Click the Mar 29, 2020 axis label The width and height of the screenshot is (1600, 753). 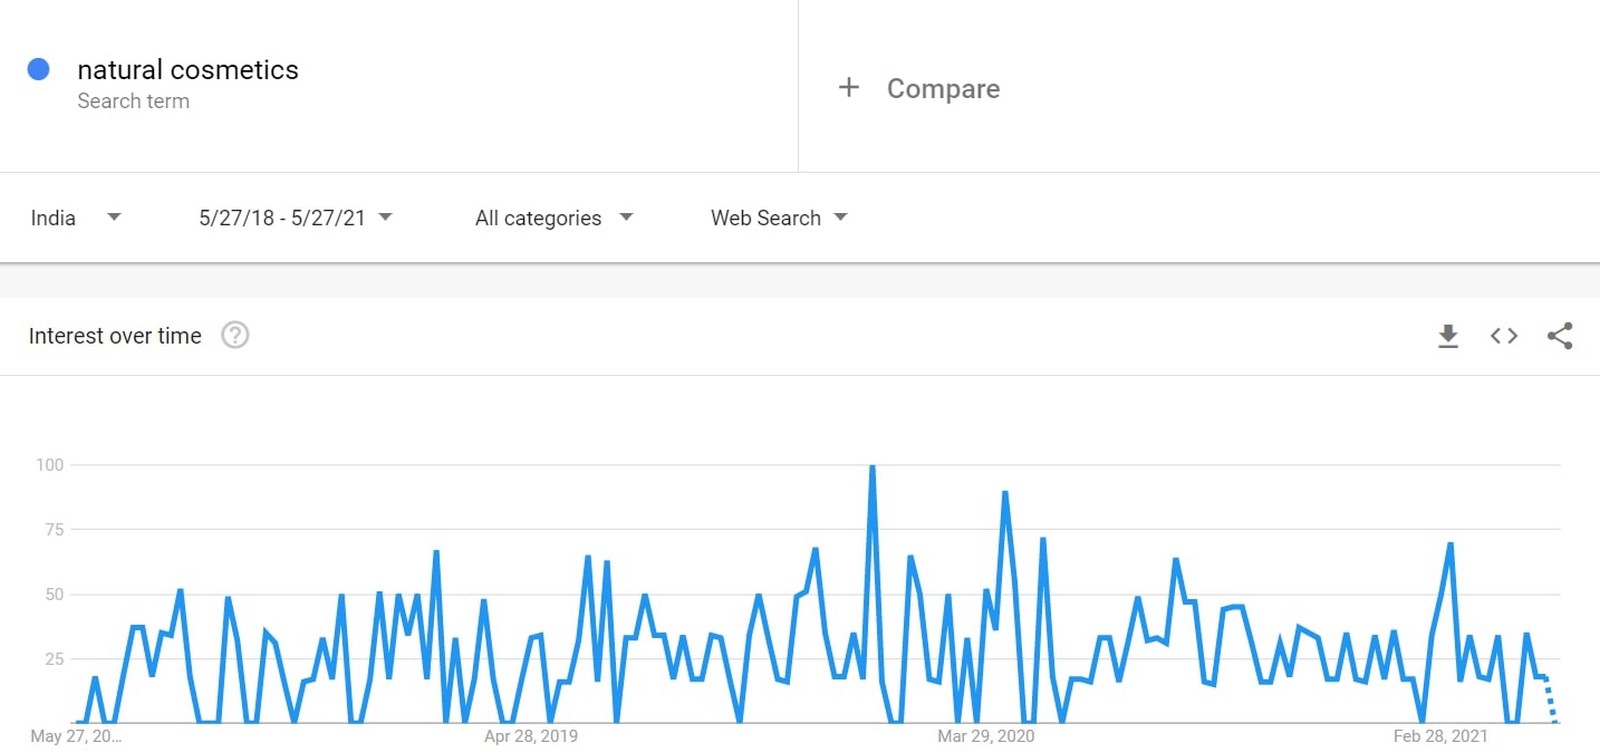[986, 736]
